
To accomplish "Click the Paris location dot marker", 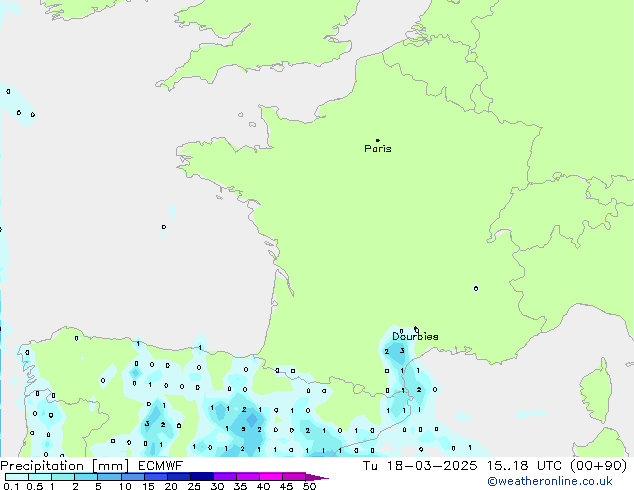I will click(x=378, y=140).
